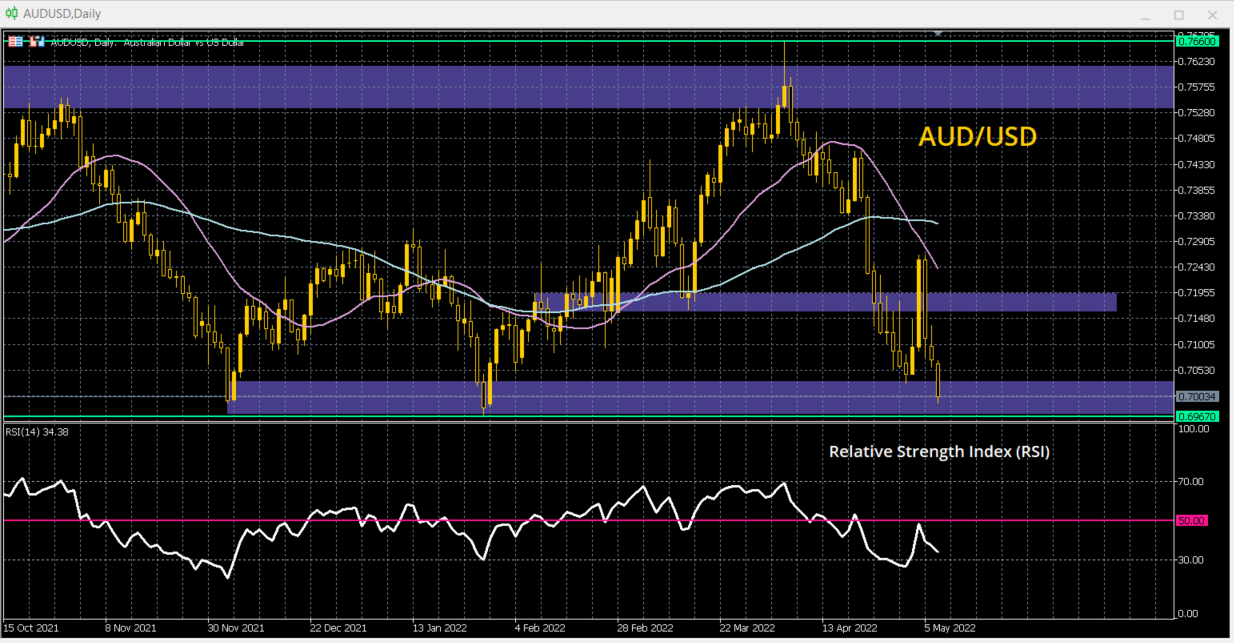Select the bottom purple support zone rectangle
This screenshot has height=643, width=1234.
(699, 397)
